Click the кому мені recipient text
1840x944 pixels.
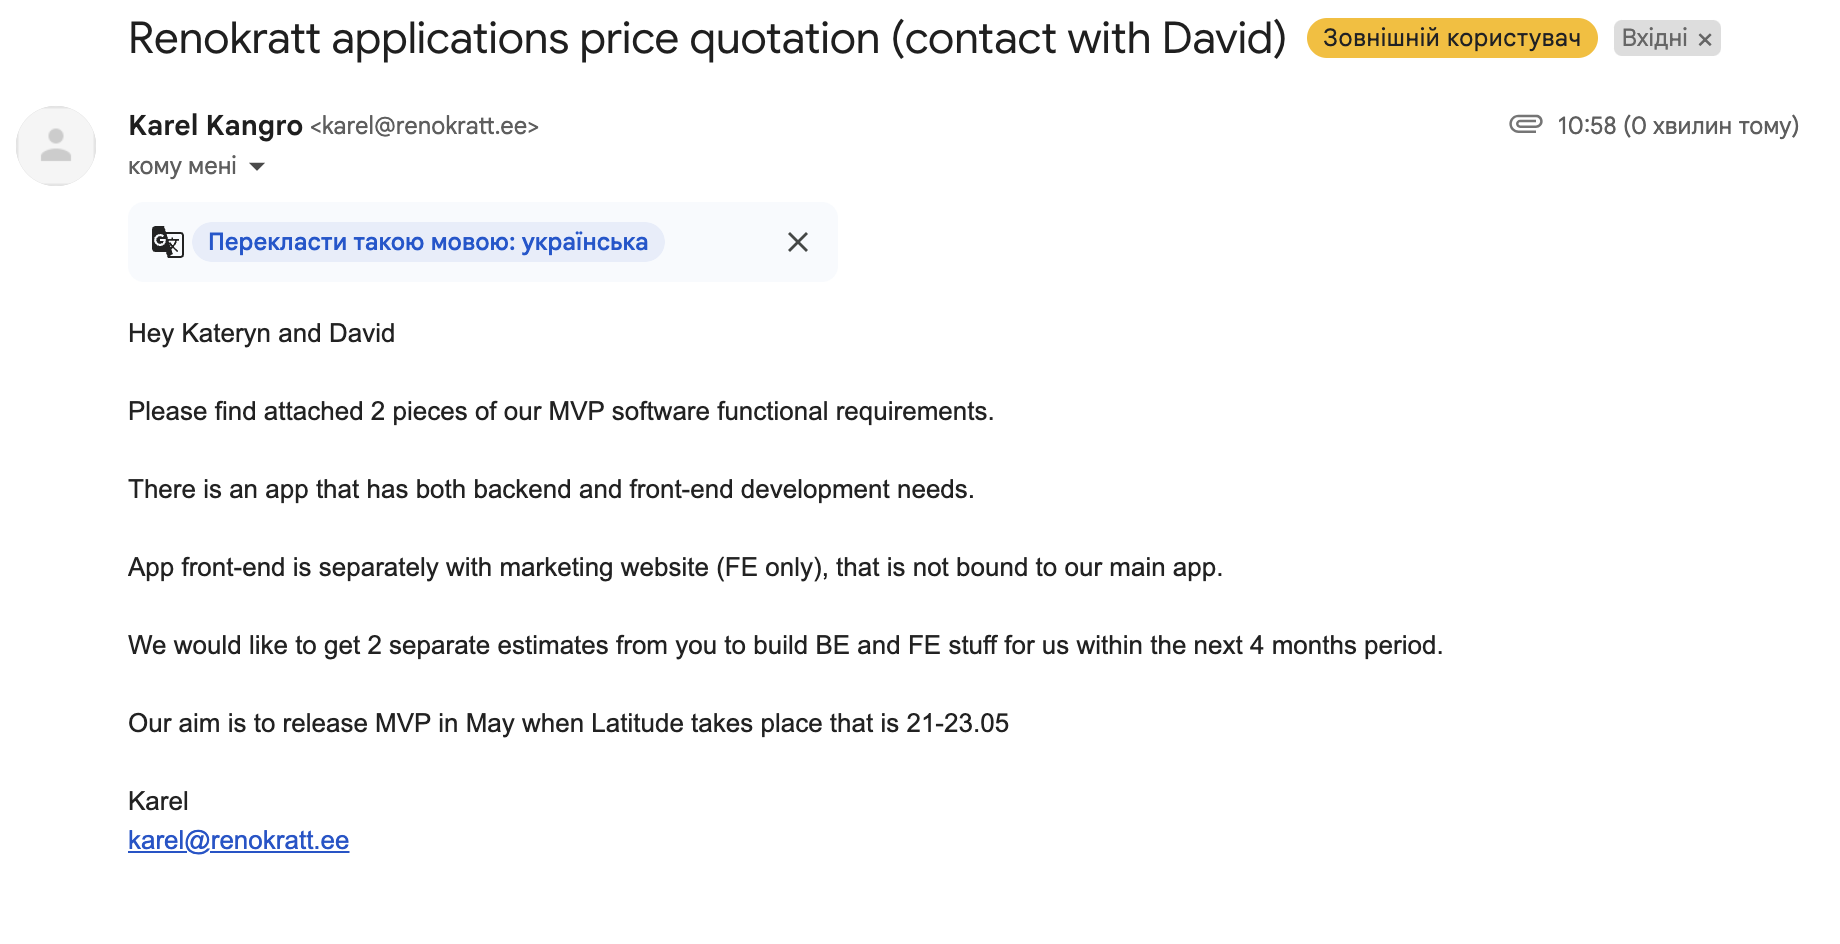point(182,166)
